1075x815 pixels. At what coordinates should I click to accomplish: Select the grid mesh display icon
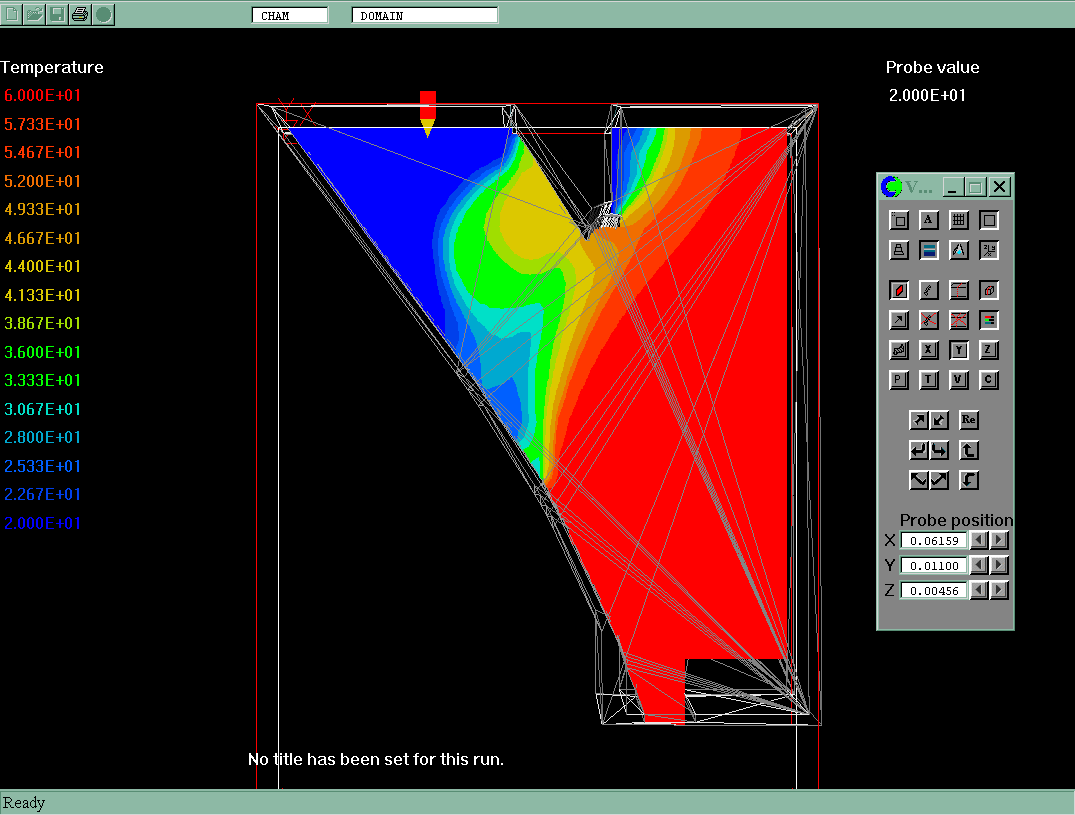(958, 220)
